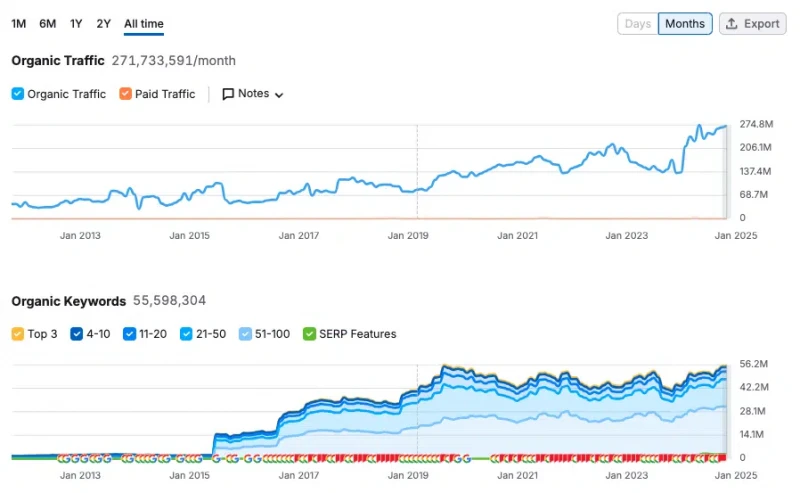The height and width of the screenshot is (493, 800).
Task: Click Jan 2017 on keywords chart axis
Action: [x=298, y=476]
